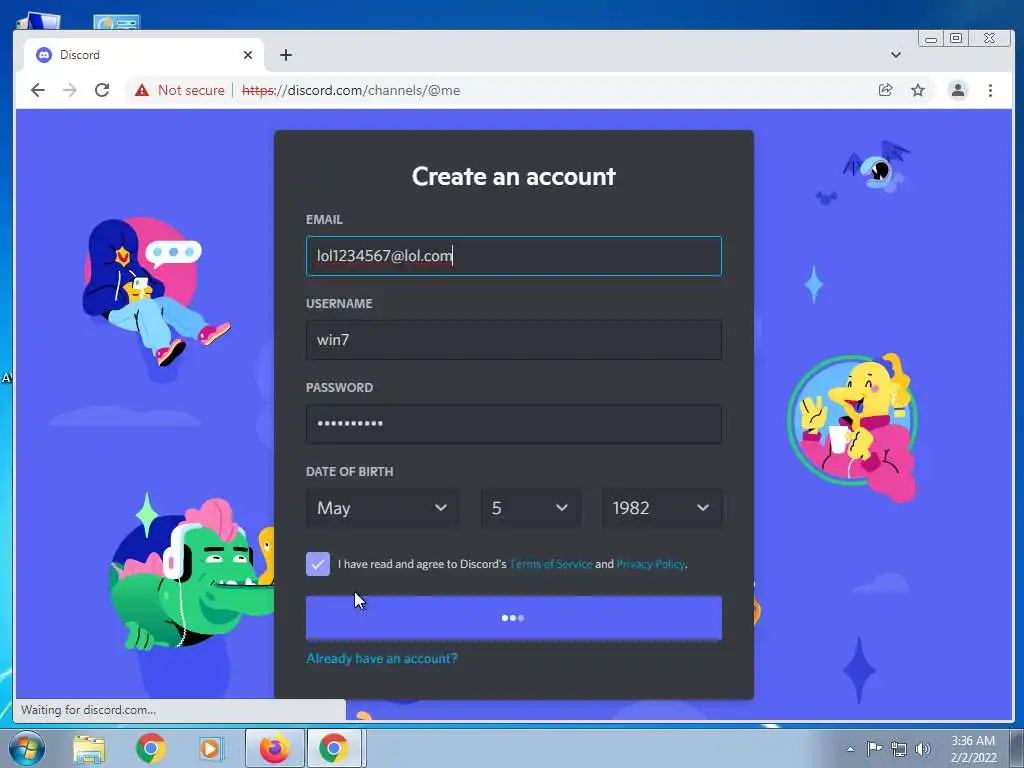This screenshot has height=768, width=1024.
Task: Close the Discord tab
Action: pyautogui.click(x=248, y=55)
